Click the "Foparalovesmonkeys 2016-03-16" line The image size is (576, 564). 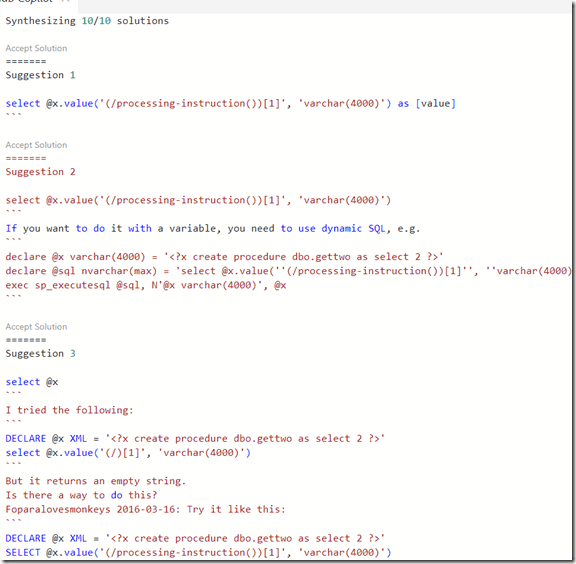point(145,510)
